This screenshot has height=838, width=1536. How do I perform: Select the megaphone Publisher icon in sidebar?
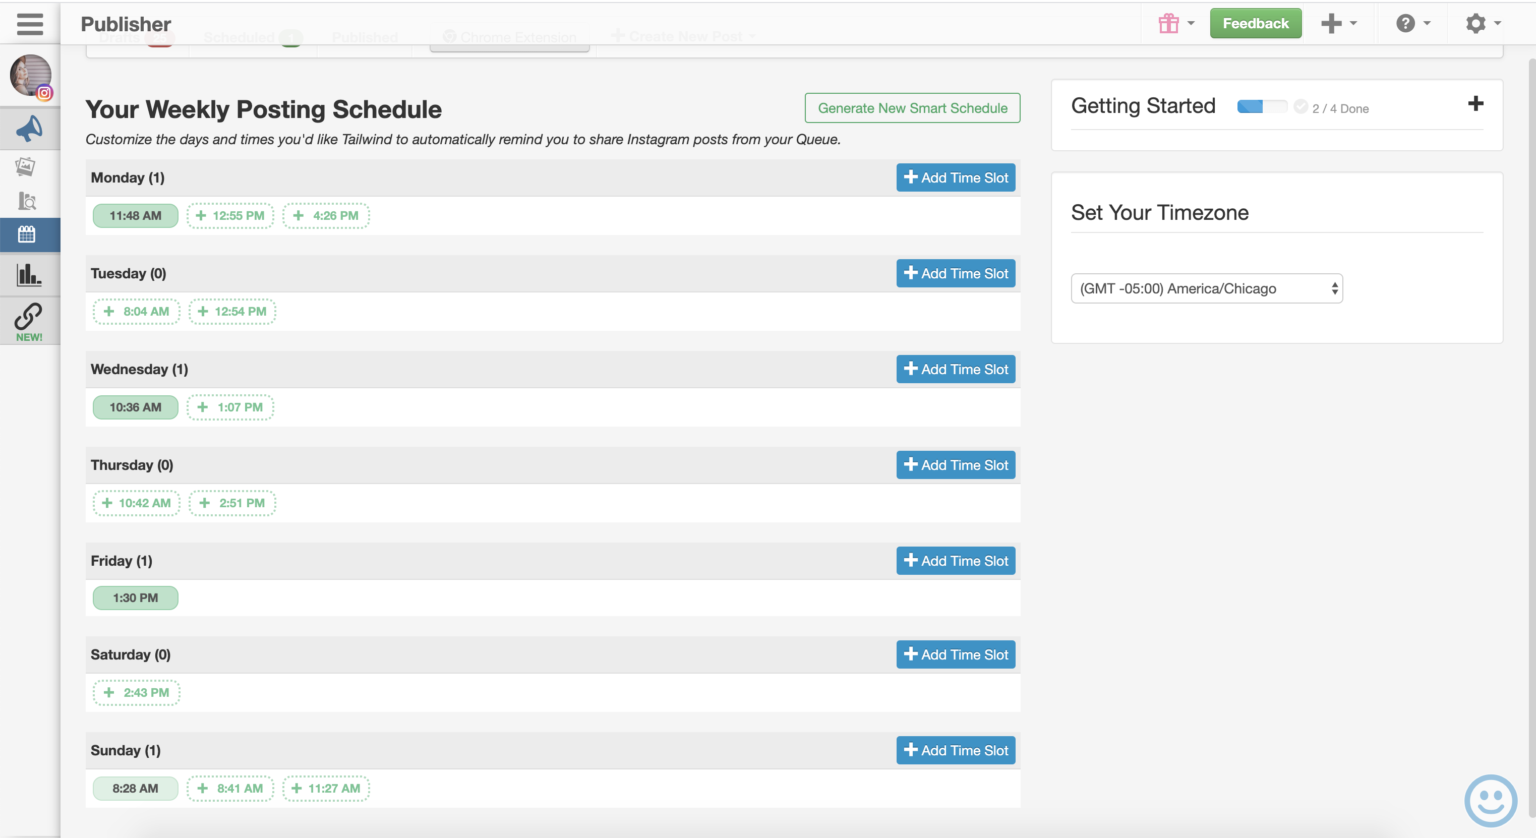(x=29, y=128)
